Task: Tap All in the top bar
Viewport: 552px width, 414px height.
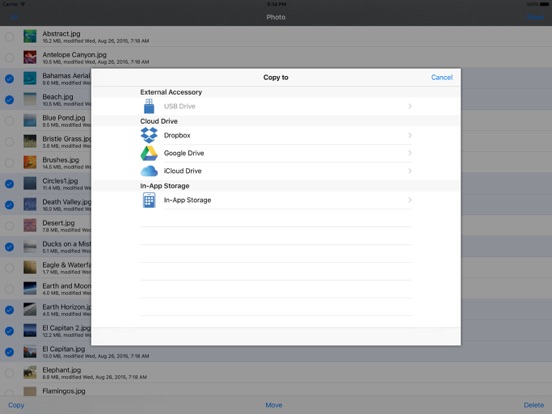Action: tap(14, 17)
